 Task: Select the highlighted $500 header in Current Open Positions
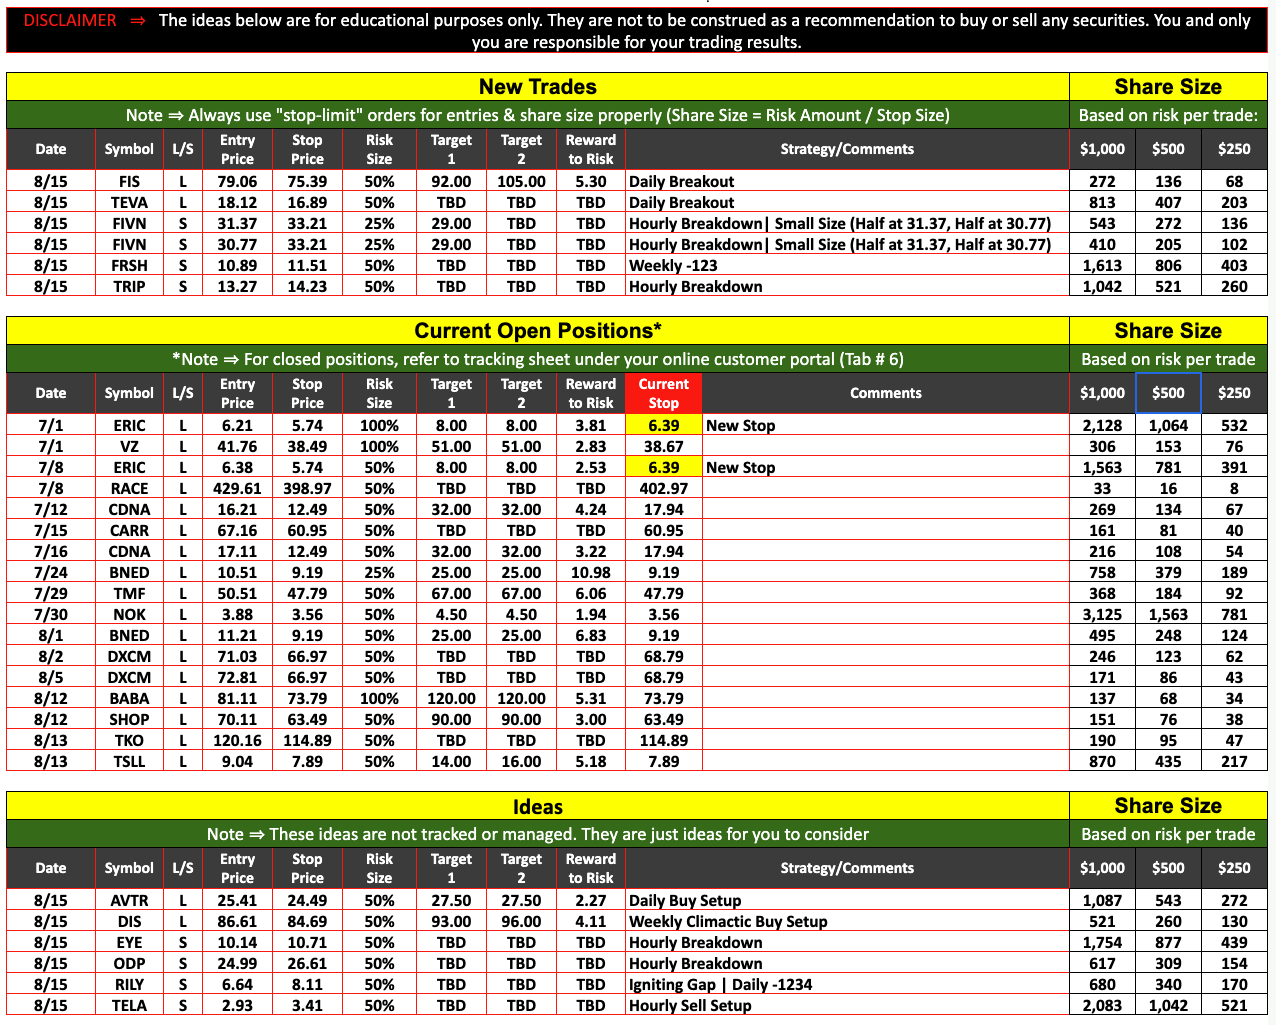(1167, 393)
